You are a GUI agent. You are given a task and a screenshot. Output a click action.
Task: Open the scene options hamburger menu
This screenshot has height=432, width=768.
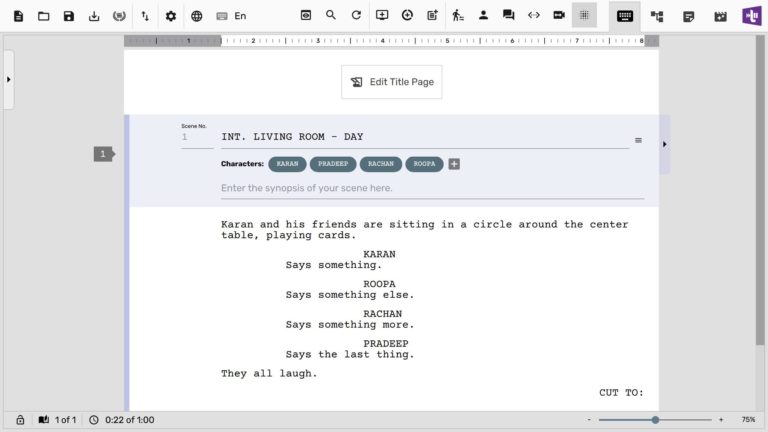[x=638, y=140]
